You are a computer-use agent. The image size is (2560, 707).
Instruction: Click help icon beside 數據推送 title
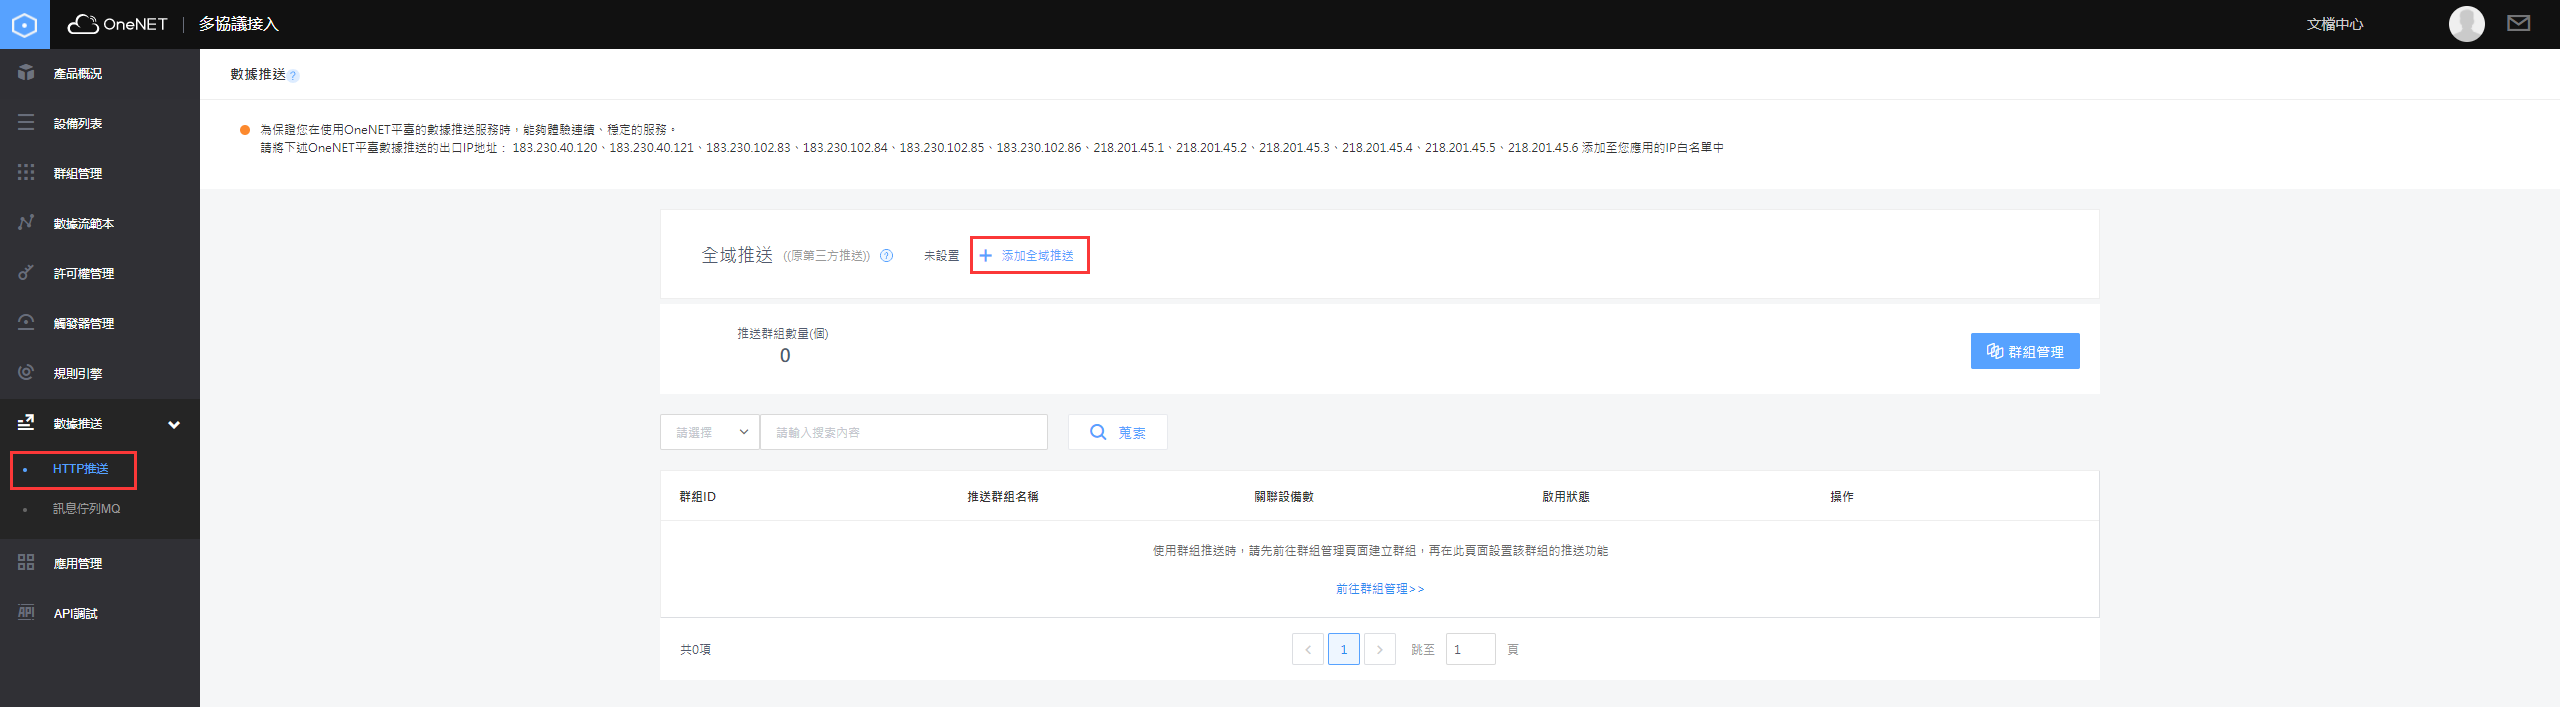tap(293, 75)
